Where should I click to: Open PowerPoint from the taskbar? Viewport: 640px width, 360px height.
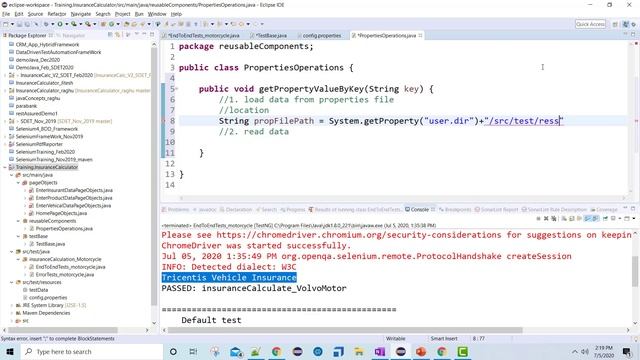tap(421, 351)
